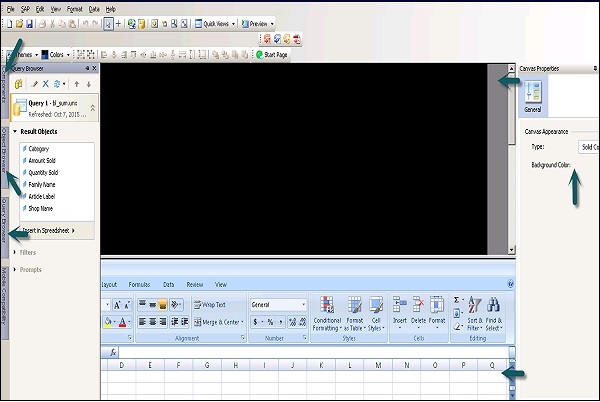Save the dashboard with the floppy disk icon

point(29,24)
